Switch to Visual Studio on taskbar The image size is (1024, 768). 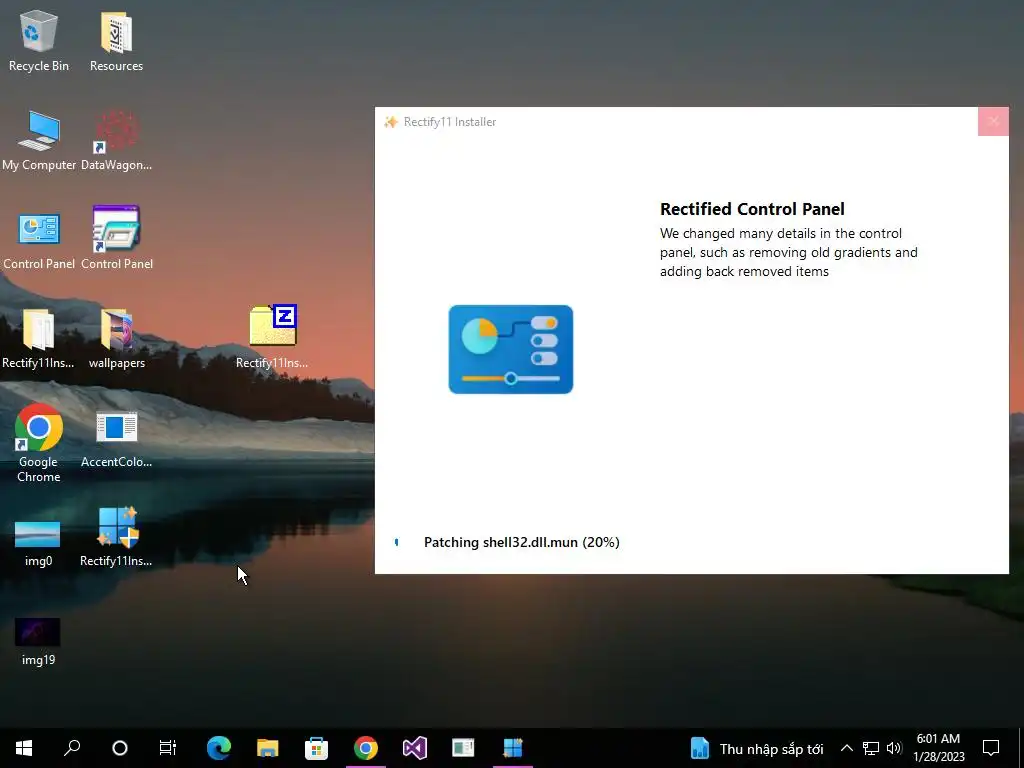(415, 748)
